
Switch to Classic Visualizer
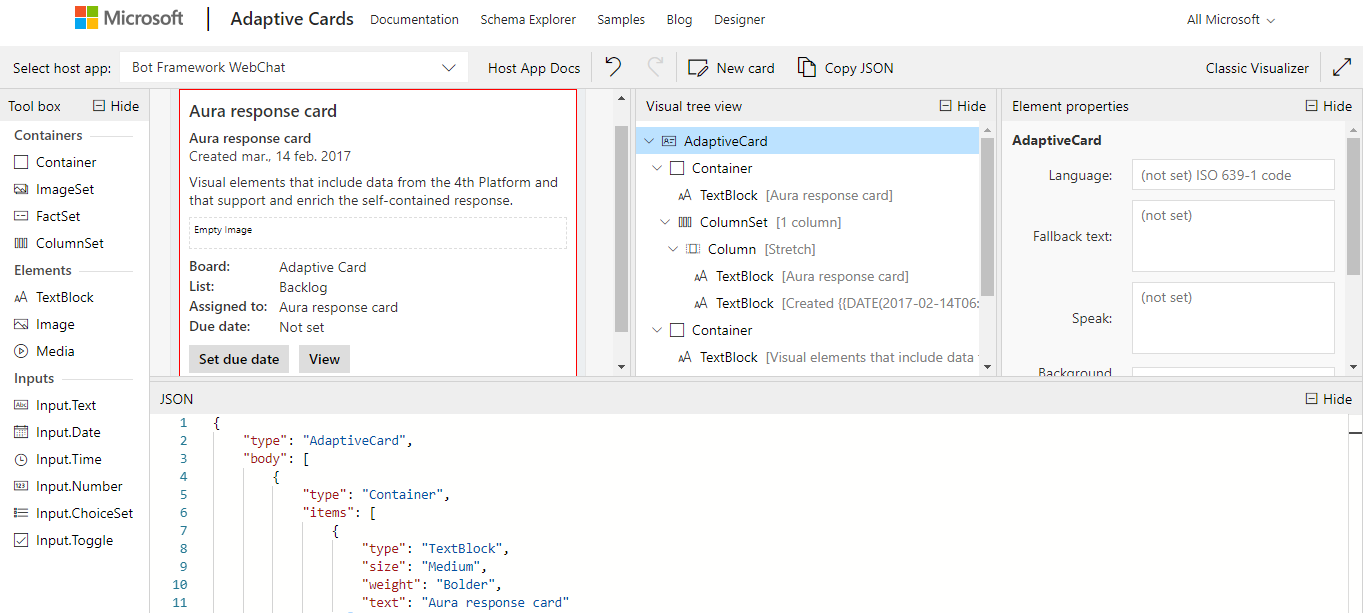point(1257,68)
